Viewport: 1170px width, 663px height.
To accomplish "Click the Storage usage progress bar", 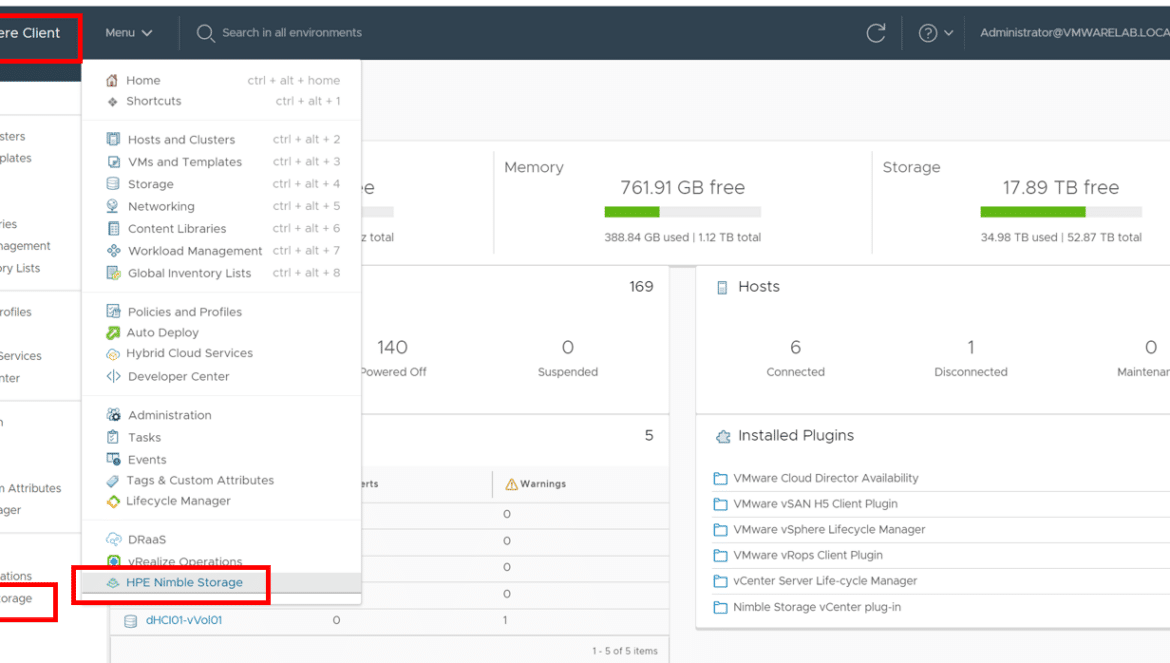I will (x=1061, y=213).
